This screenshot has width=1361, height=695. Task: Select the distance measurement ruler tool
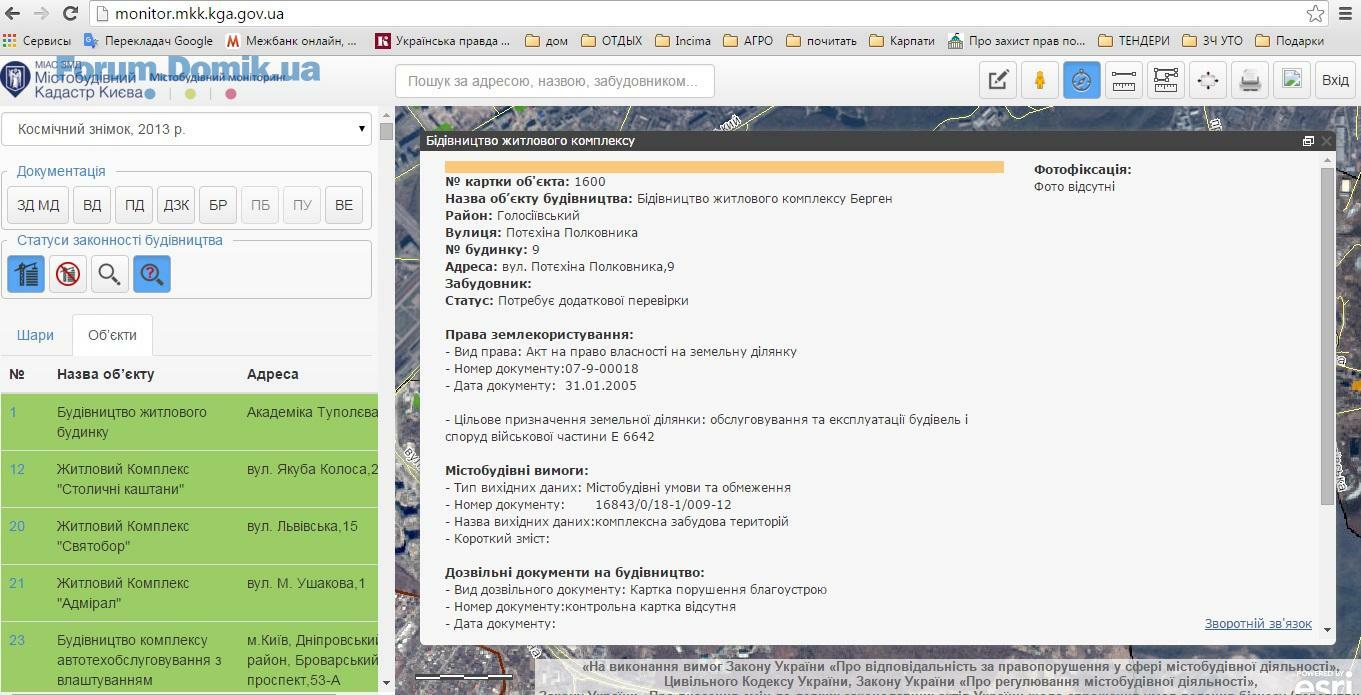click(1123, 80)
